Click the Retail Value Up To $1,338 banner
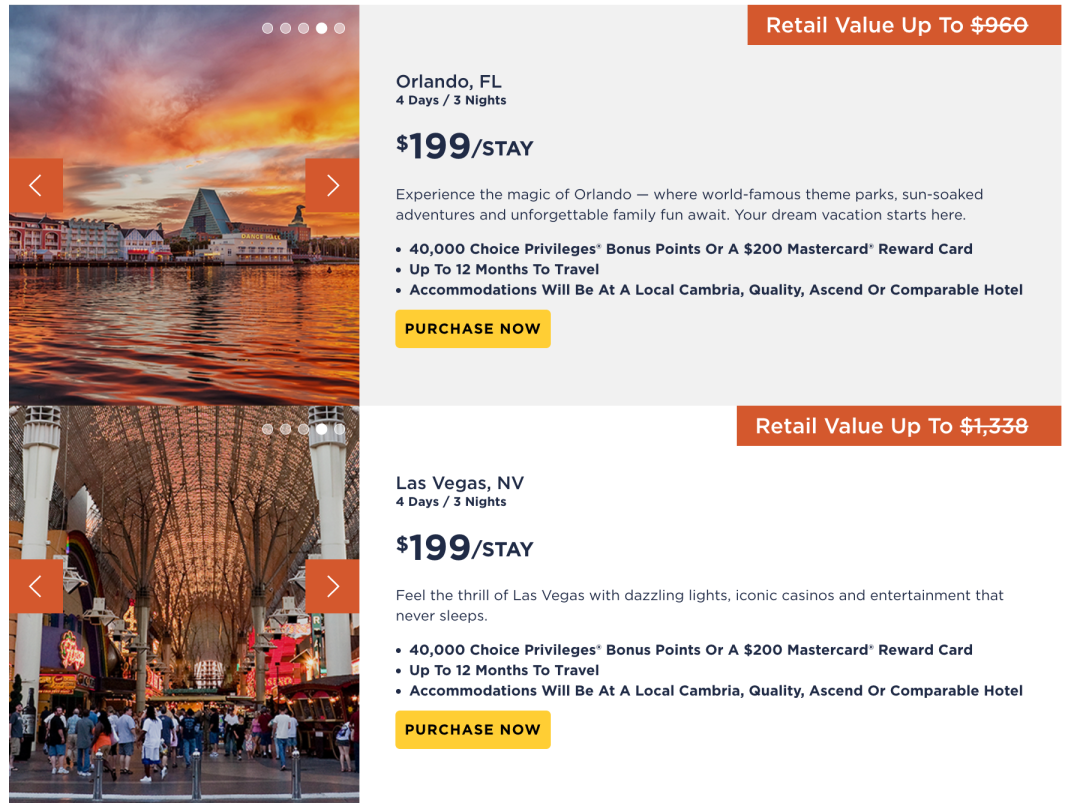The image size is (1080, 803). (x=899, y=426)
